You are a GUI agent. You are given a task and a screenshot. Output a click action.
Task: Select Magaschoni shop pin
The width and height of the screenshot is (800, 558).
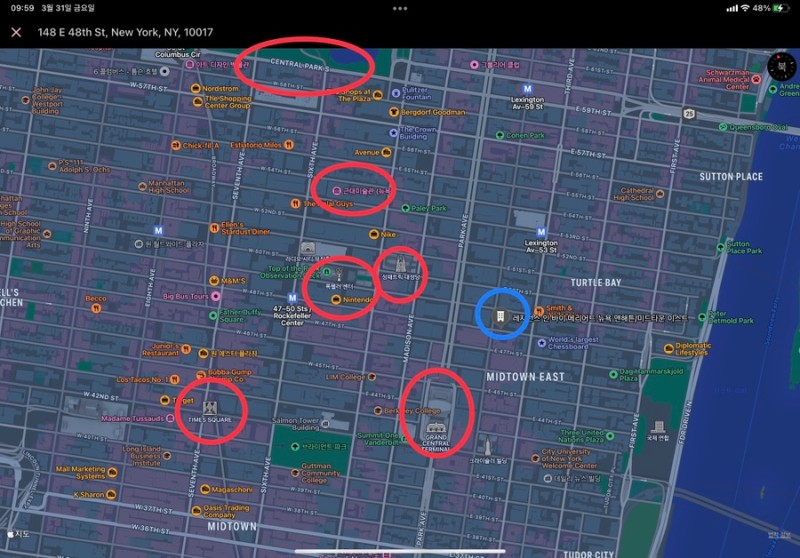(x=205, y=489)
